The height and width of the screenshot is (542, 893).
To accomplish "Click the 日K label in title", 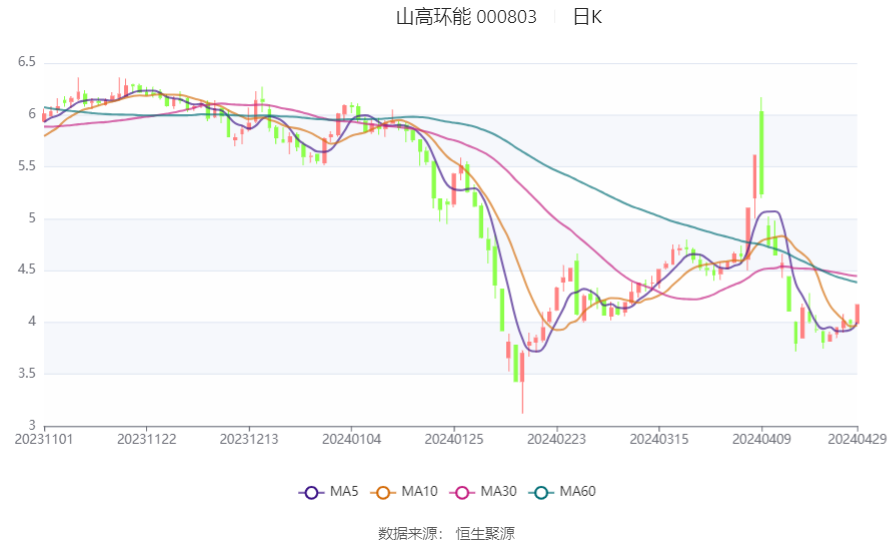I will tap(587, 17).
